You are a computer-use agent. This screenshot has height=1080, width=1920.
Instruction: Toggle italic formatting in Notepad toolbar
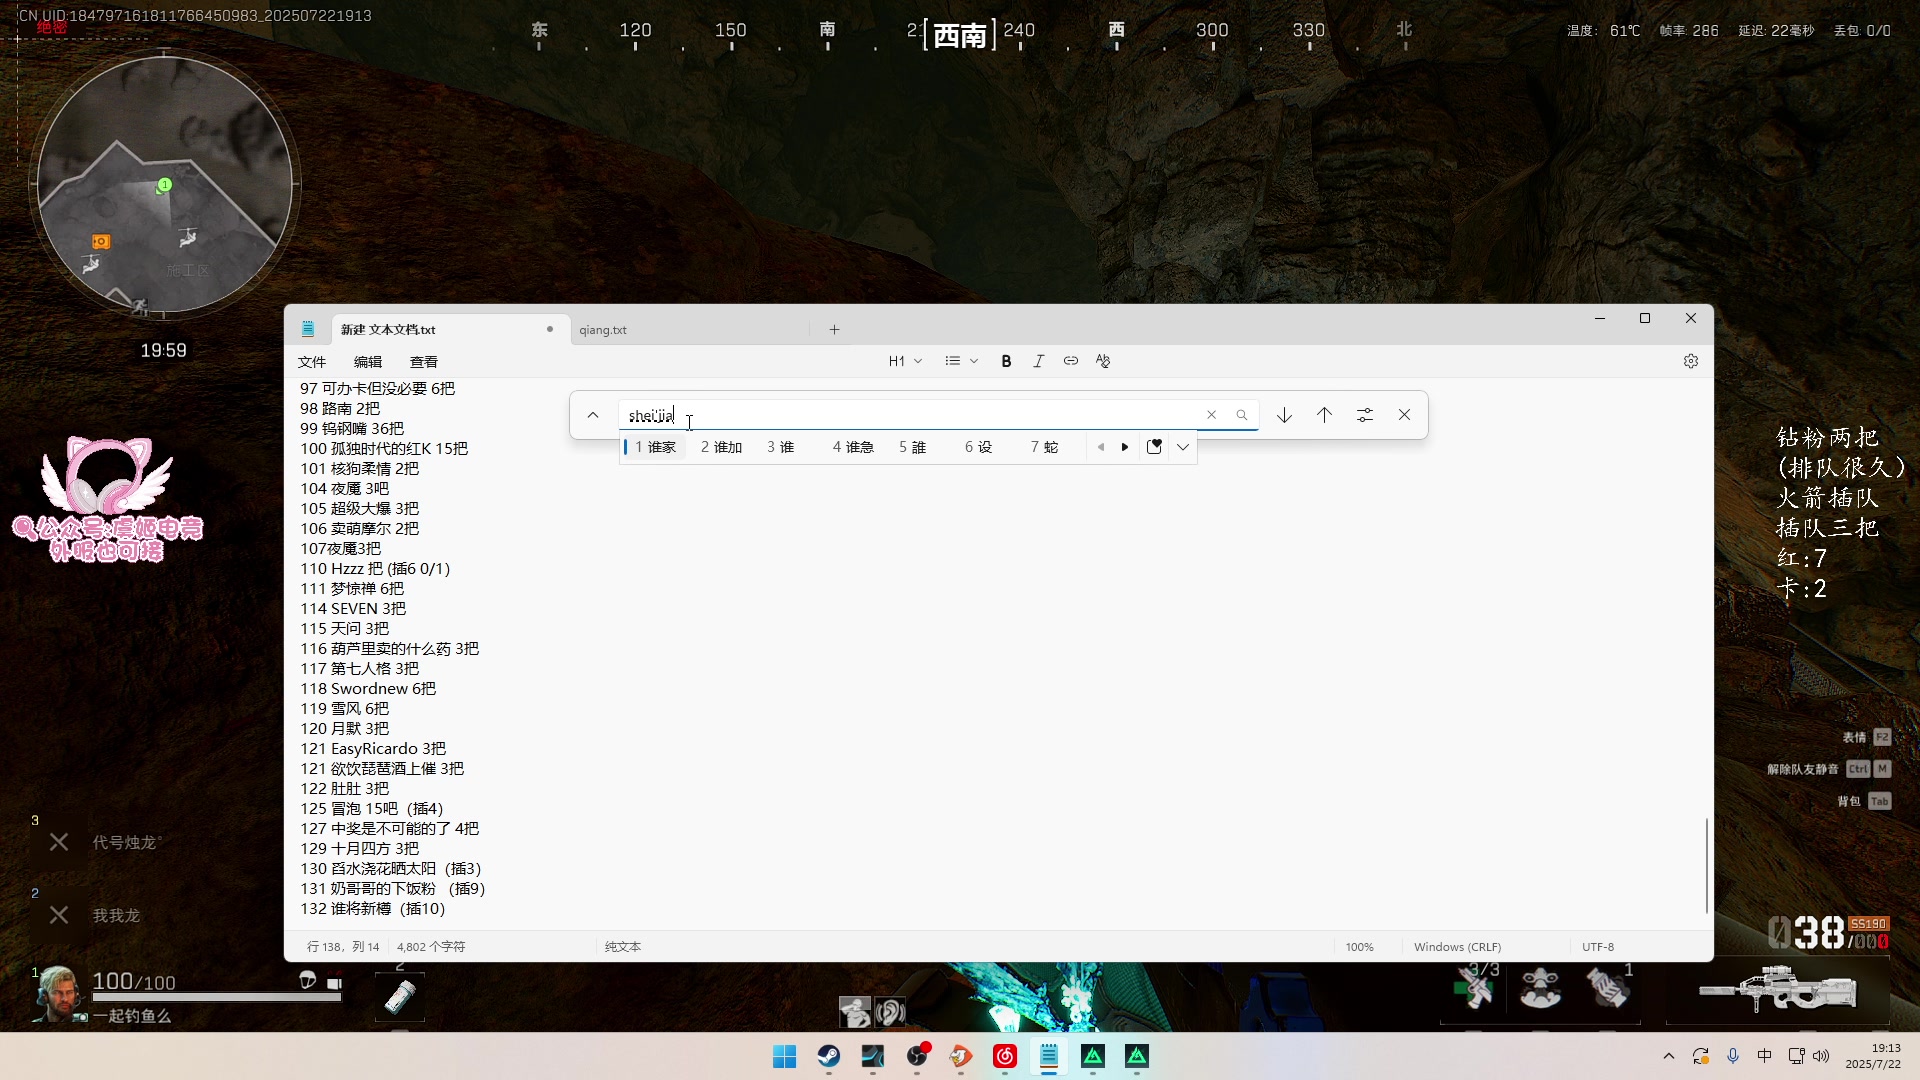tap(1038, 361)
